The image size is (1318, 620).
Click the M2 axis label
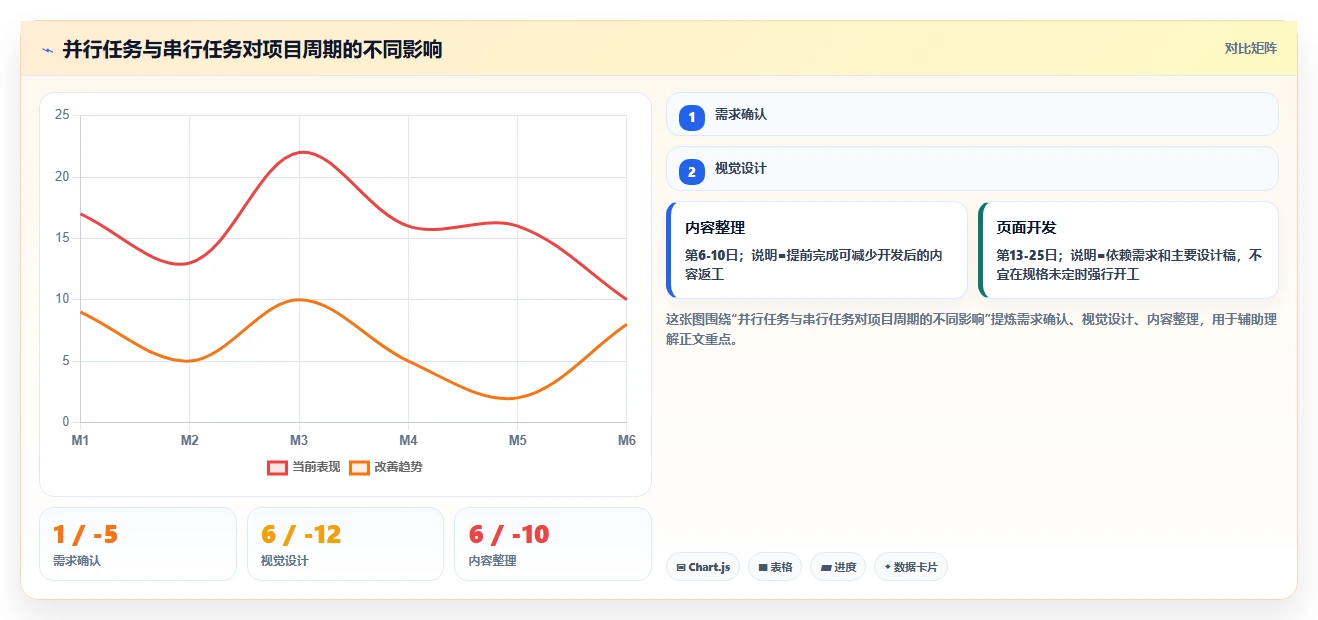(189, 440)
